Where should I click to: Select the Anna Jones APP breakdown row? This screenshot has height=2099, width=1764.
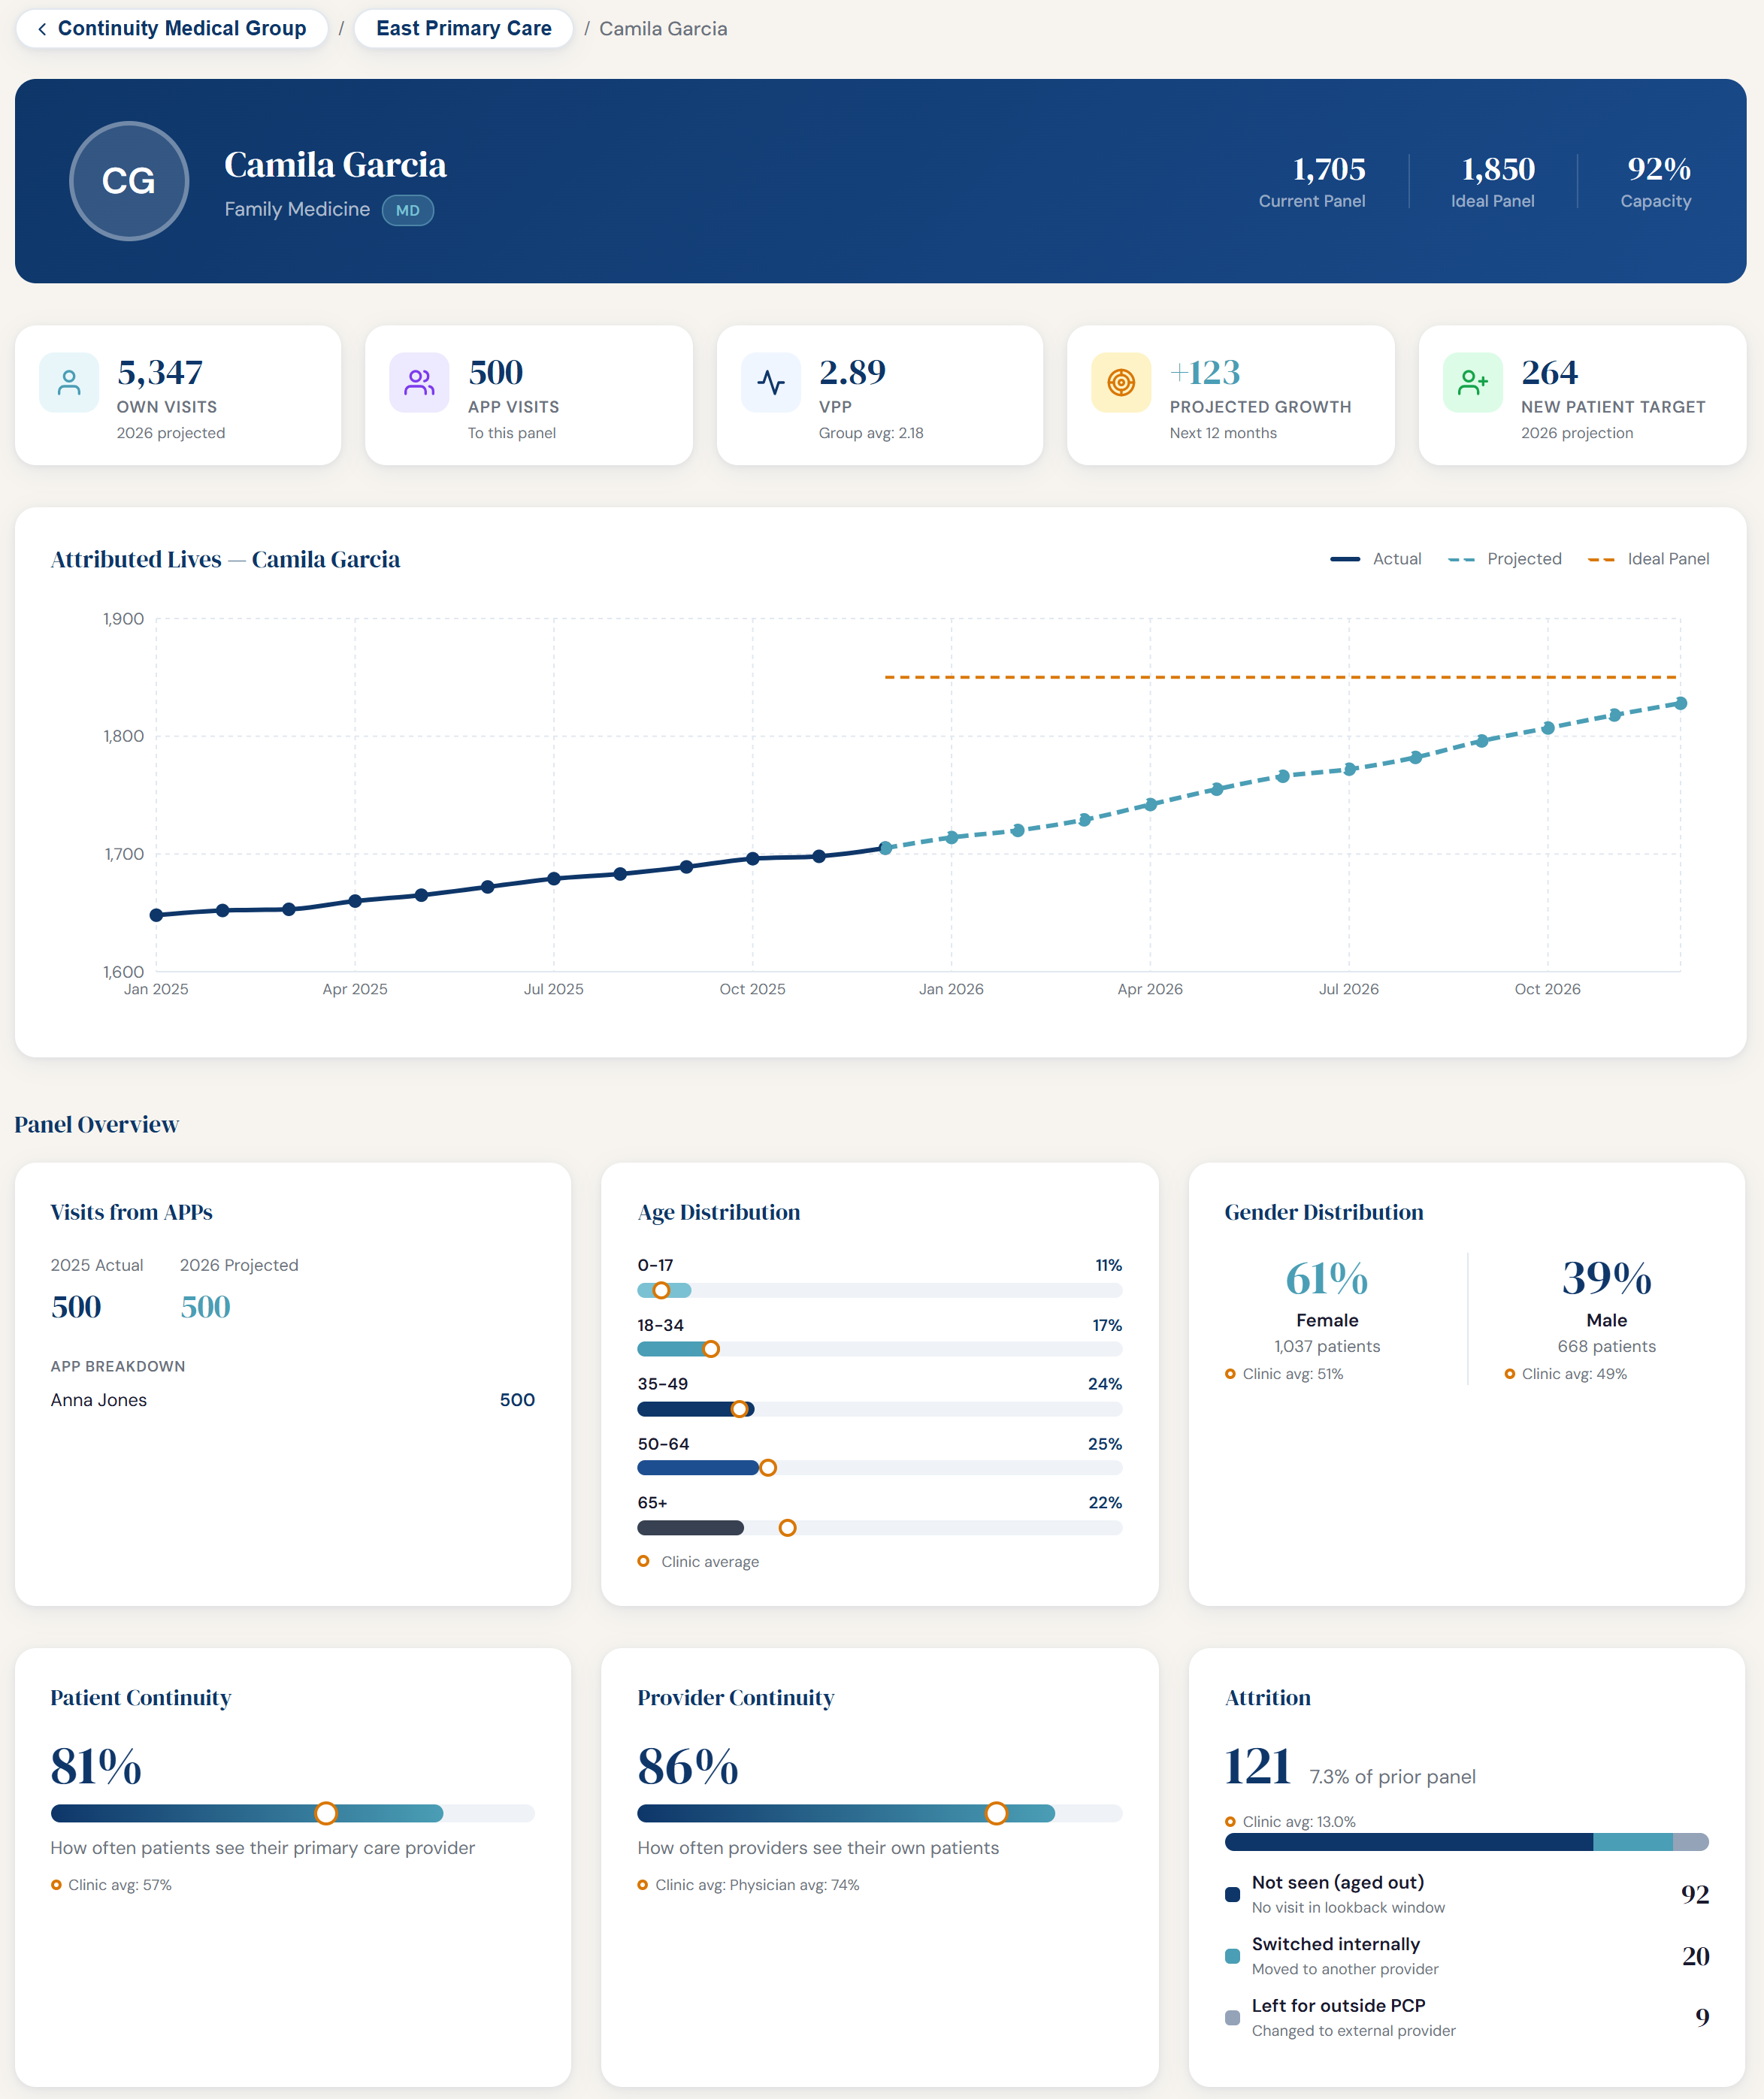[292, 1400]
